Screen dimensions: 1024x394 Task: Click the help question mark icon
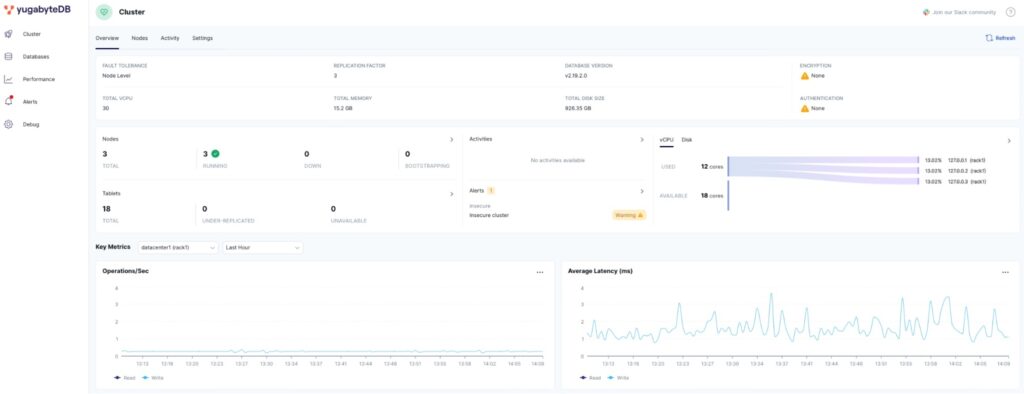click(x=1010, y=12)
